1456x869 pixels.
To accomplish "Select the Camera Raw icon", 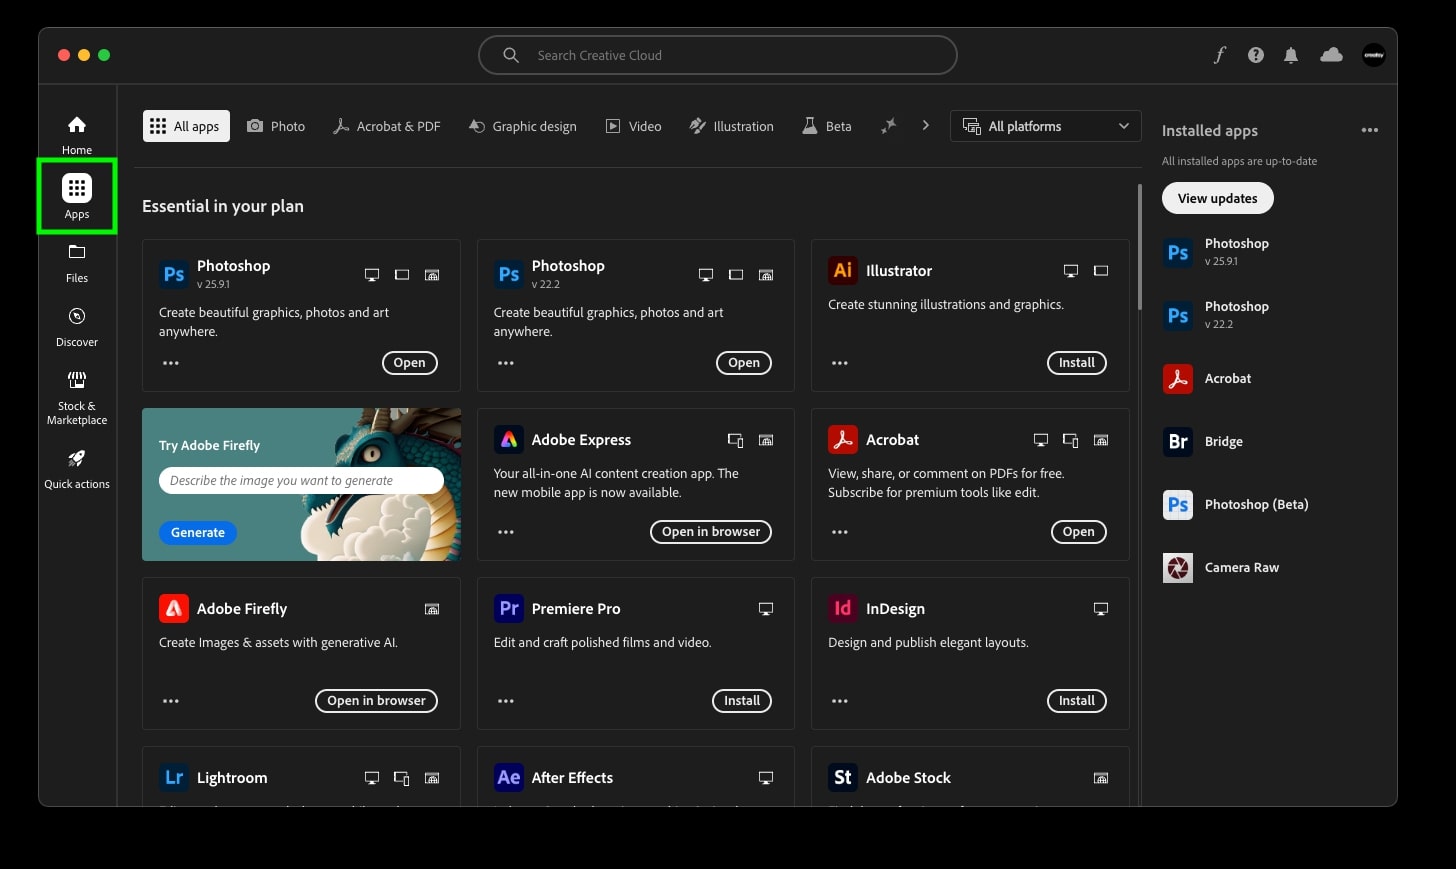I will tap(1178, 567).
